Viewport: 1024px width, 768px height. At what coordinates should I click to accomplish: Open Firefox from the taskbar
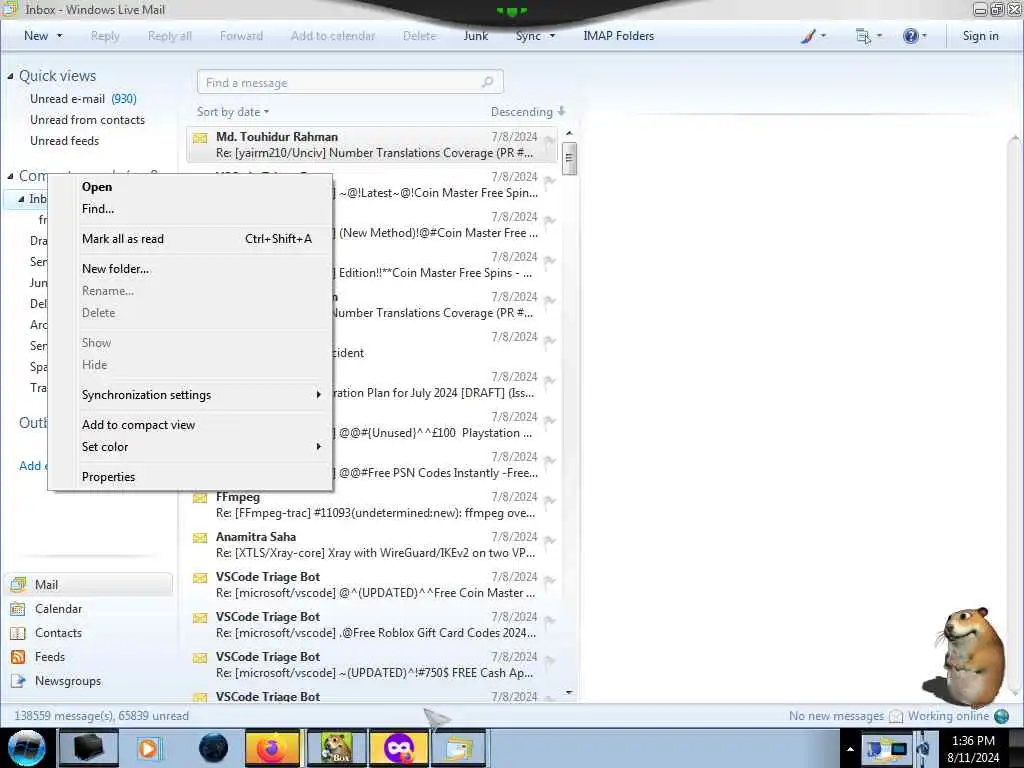pos(272,748)
